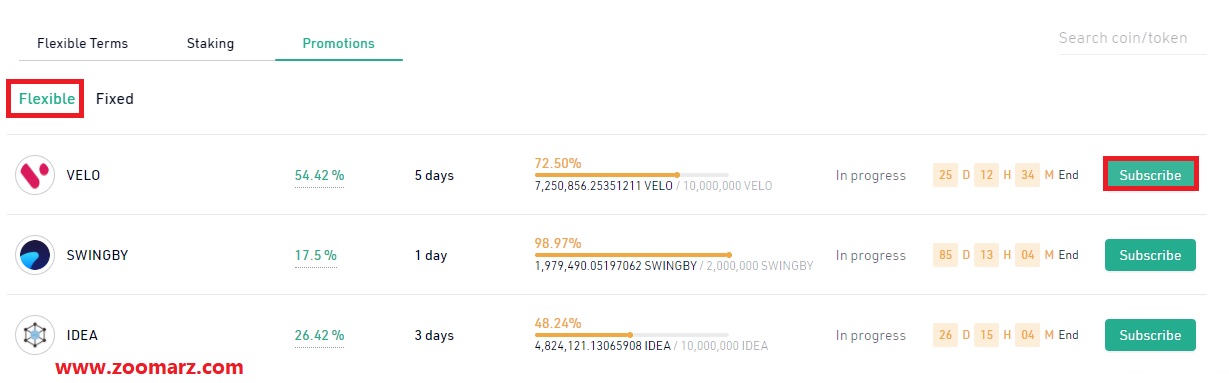The width and height of the screenshot is (1229, 383).
Task: Click the Search coin/token field
Action: (1131, 39)
